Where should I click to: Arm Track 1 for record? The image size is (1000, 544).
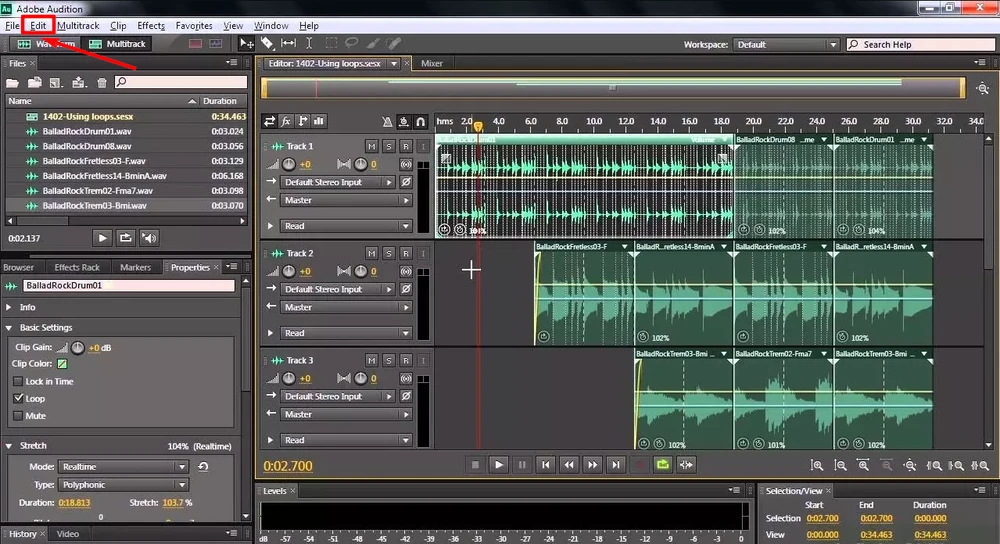pyautogui.click(x=406, y=146)
